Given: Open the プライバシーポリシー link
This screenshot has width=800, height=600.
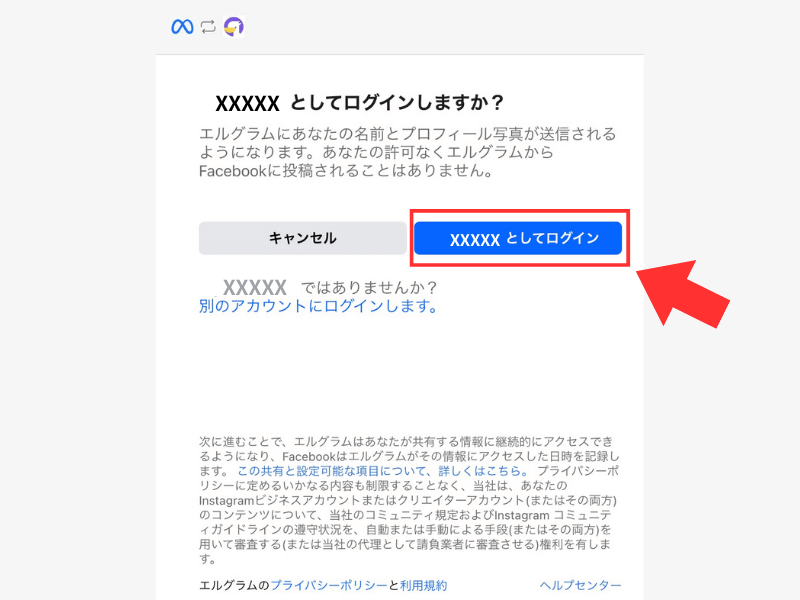Looking at the screenshot, I should coord(329,585).
